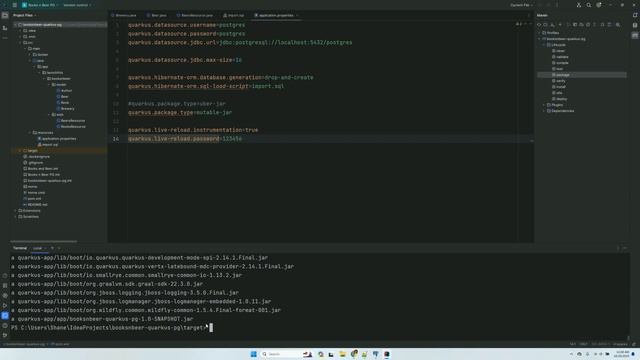The height and width of the screenshot is (360, 640).
Task: Select Maven tool window icon on right stripe
Action: pyautogui.click(x=635, y=36)
